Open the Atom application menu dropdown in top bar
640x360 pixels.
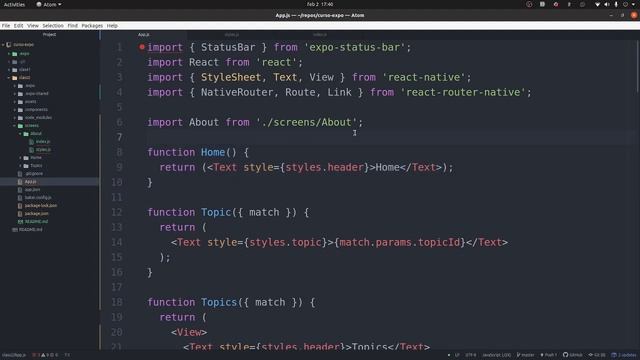[x=49, y=4]
